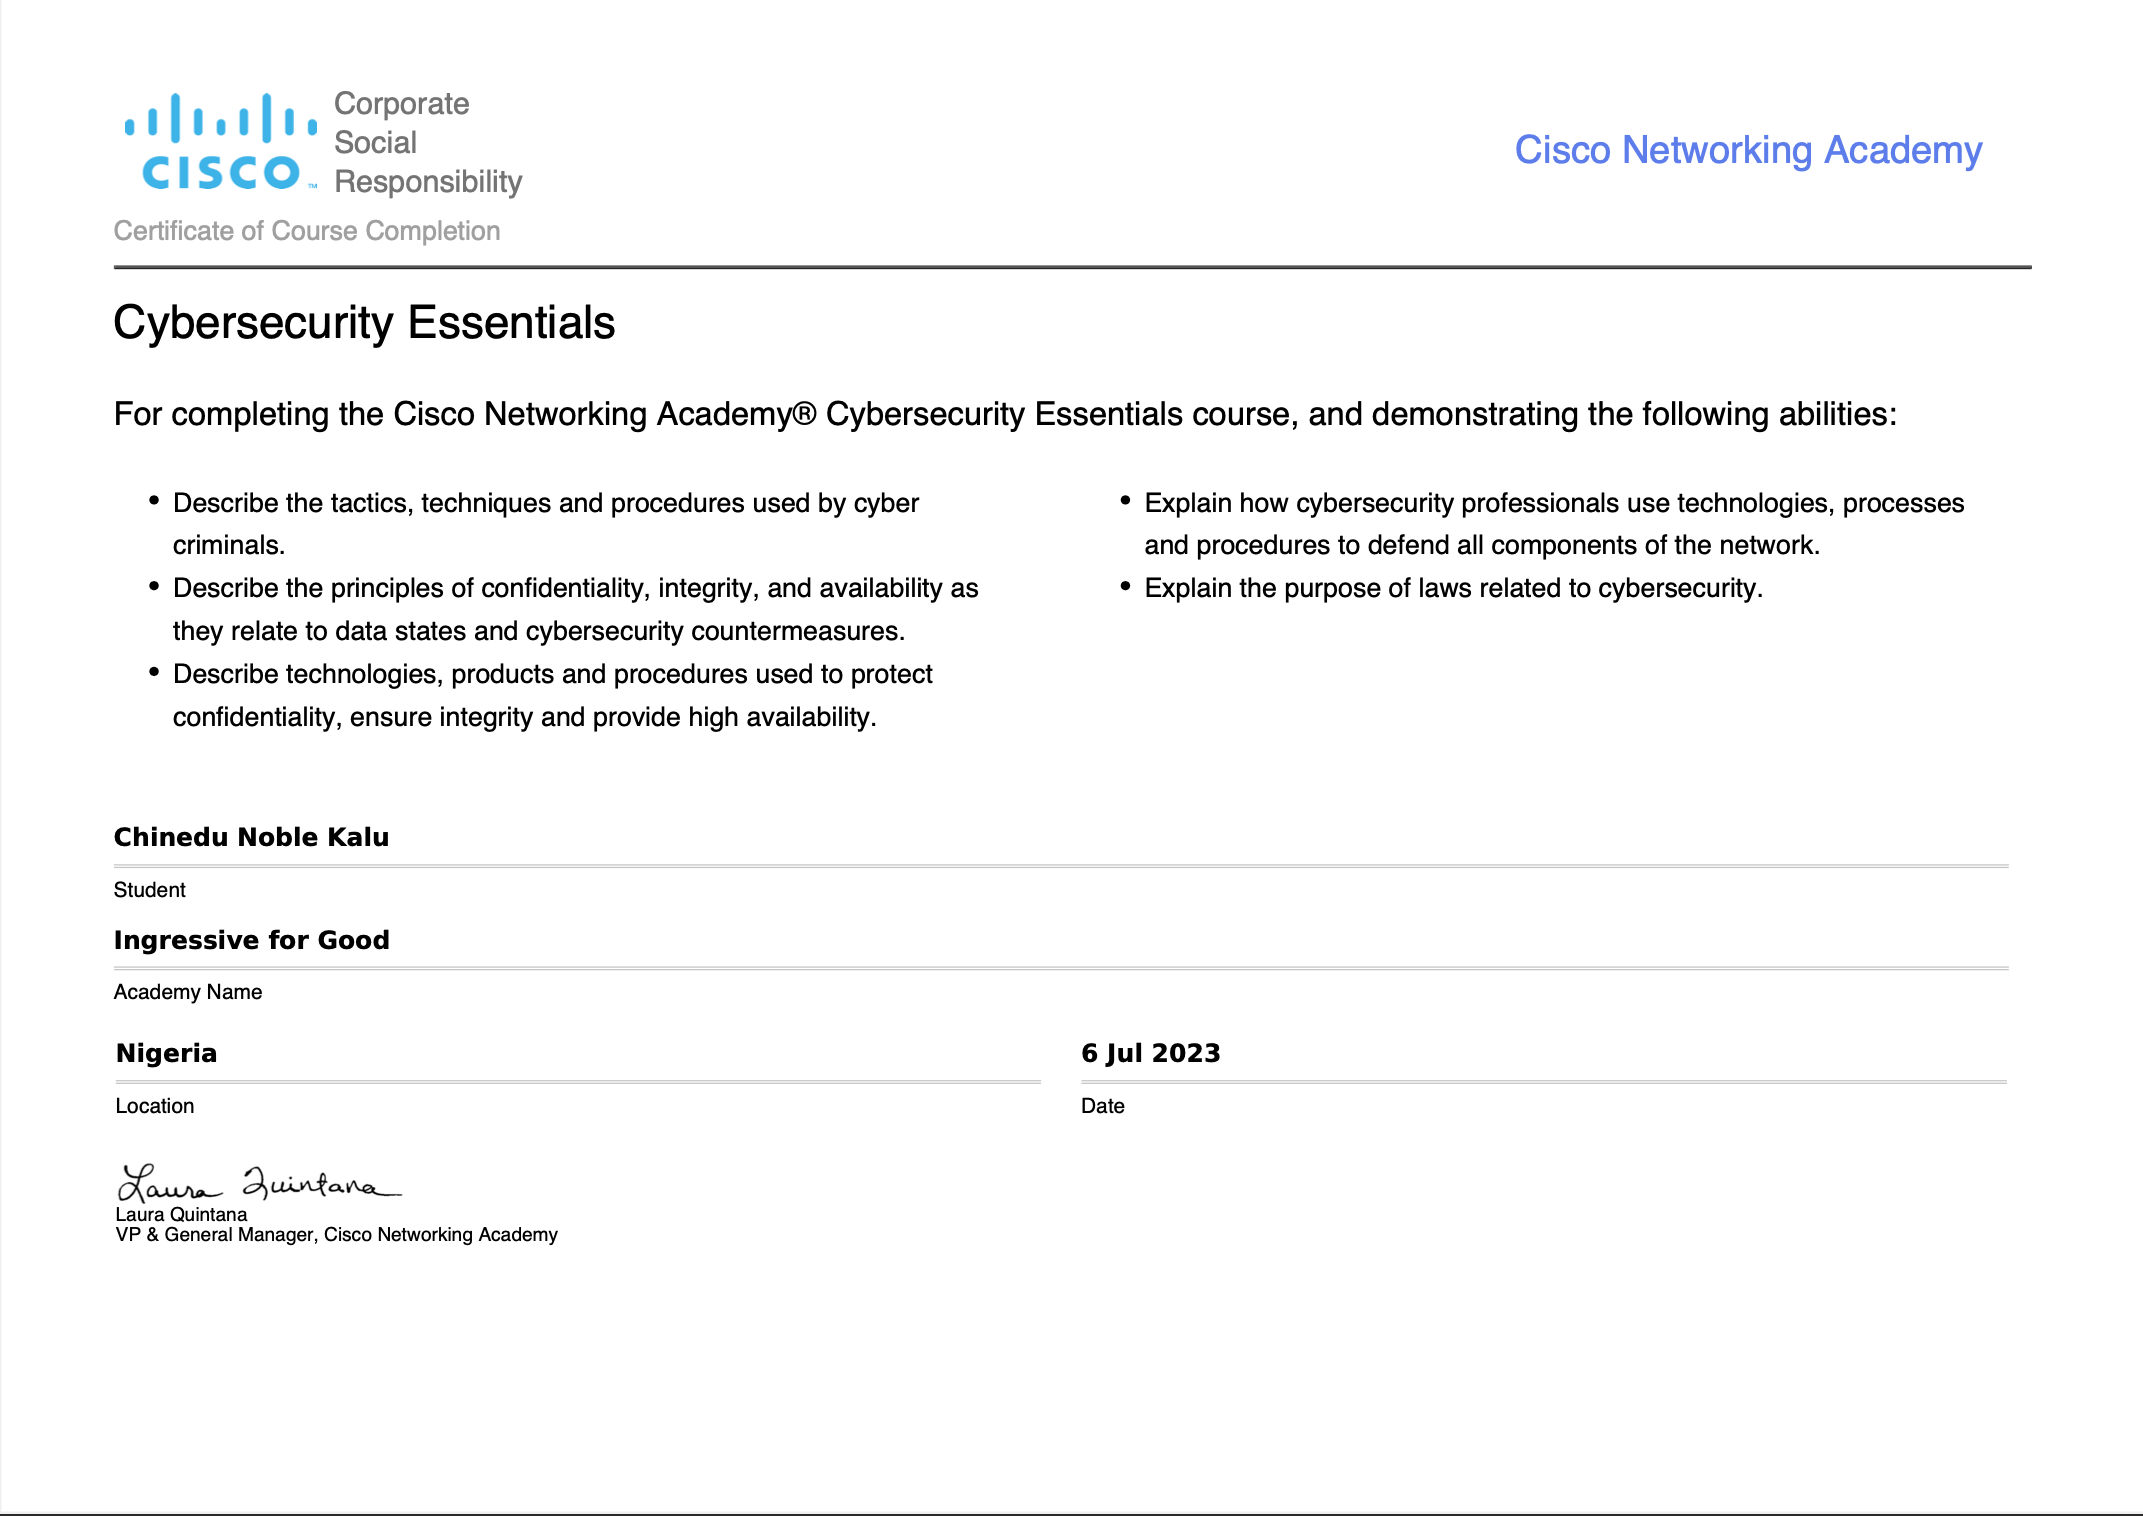The image size is (2143, 1516).
Task: Click the printed name Laura Quintana
Action: tap(181, 1214)
